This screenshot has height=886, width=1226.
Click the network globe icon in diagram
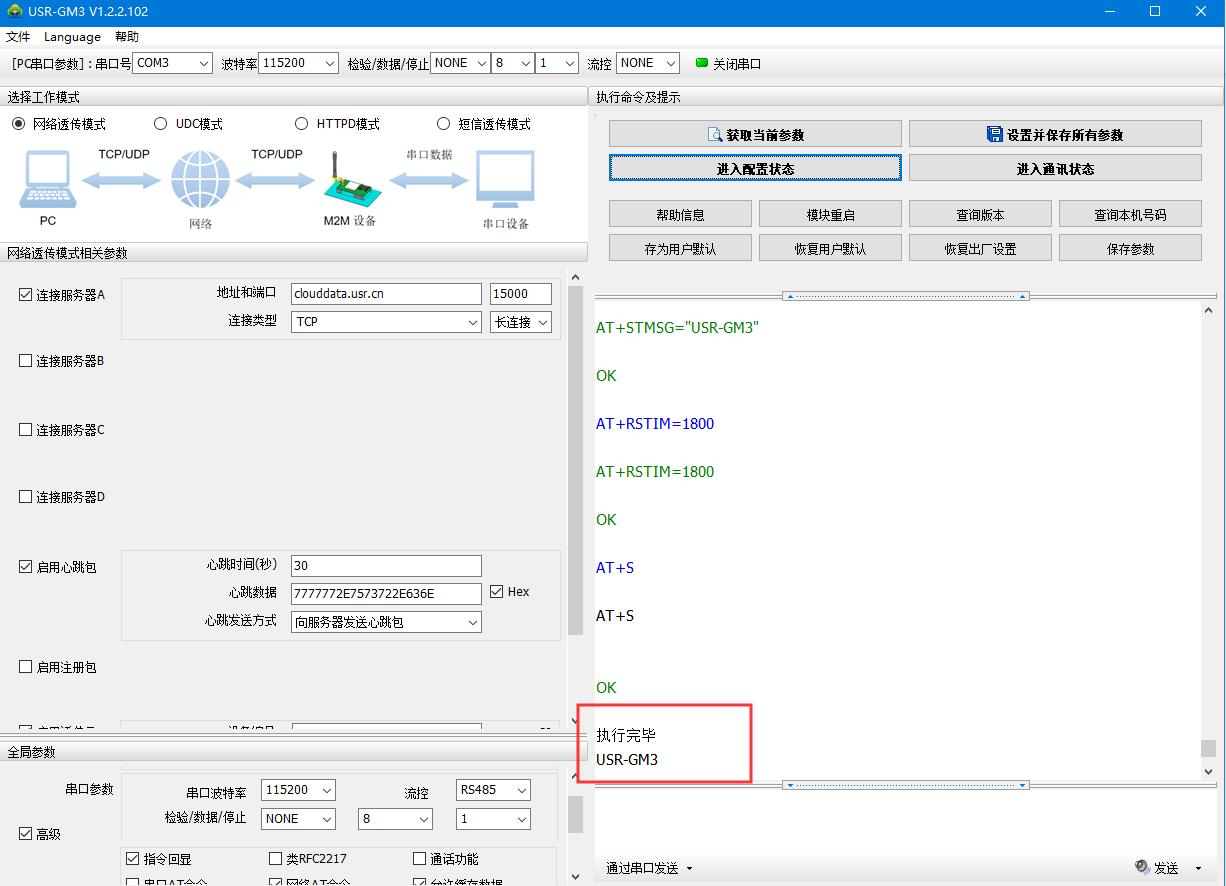(200, 181)
